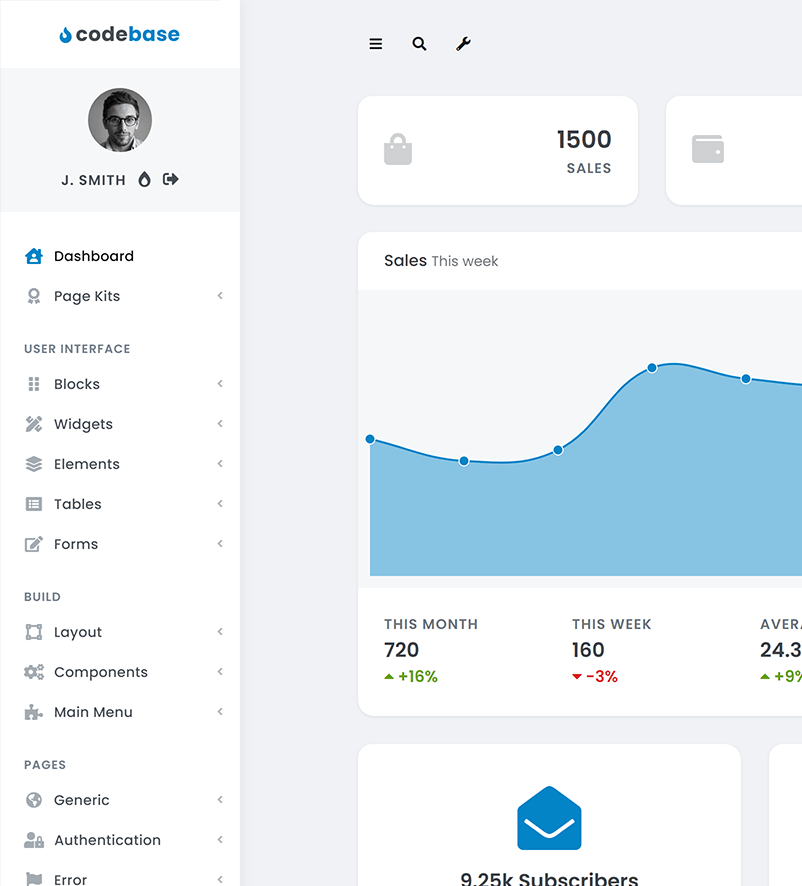Expand the Widgets submenu chevron
802x886 pixels.
[220, 424]
